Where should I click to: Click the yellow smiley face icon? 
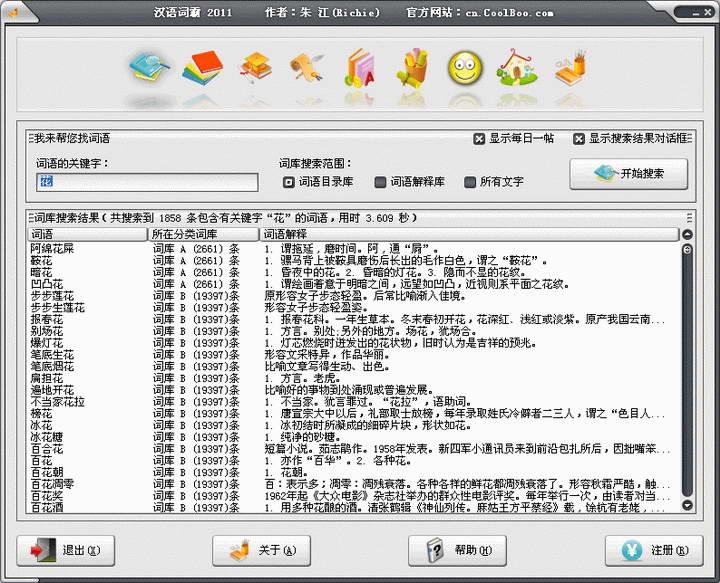pos(465,69)
